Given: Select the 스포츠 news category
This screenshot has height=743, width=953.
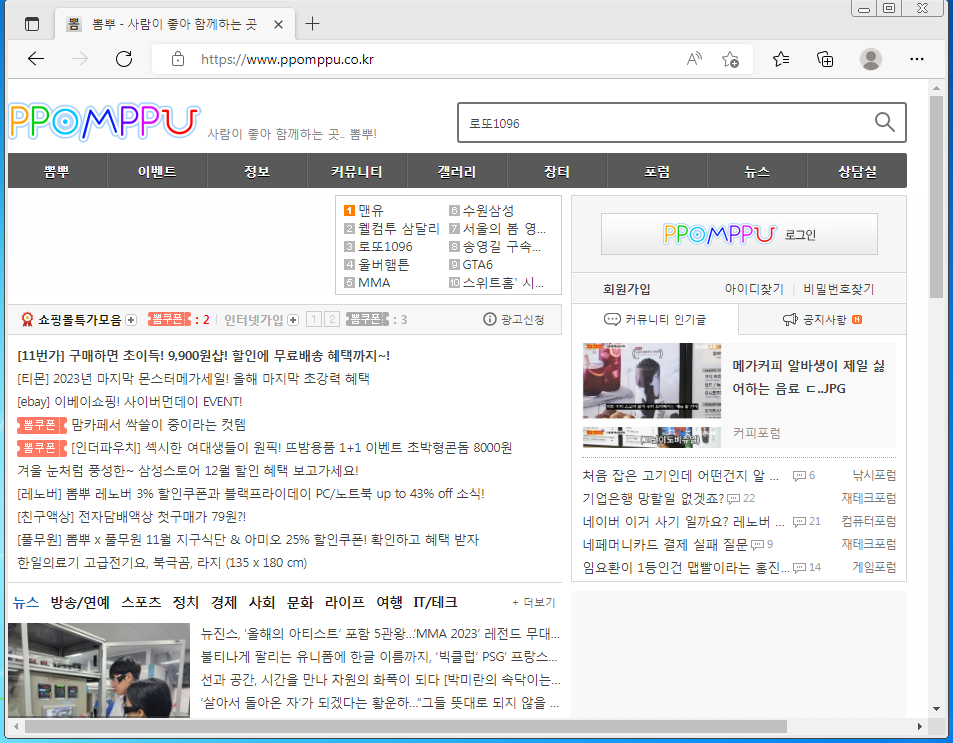Looking at the screenshot, I should click(141, 603).
